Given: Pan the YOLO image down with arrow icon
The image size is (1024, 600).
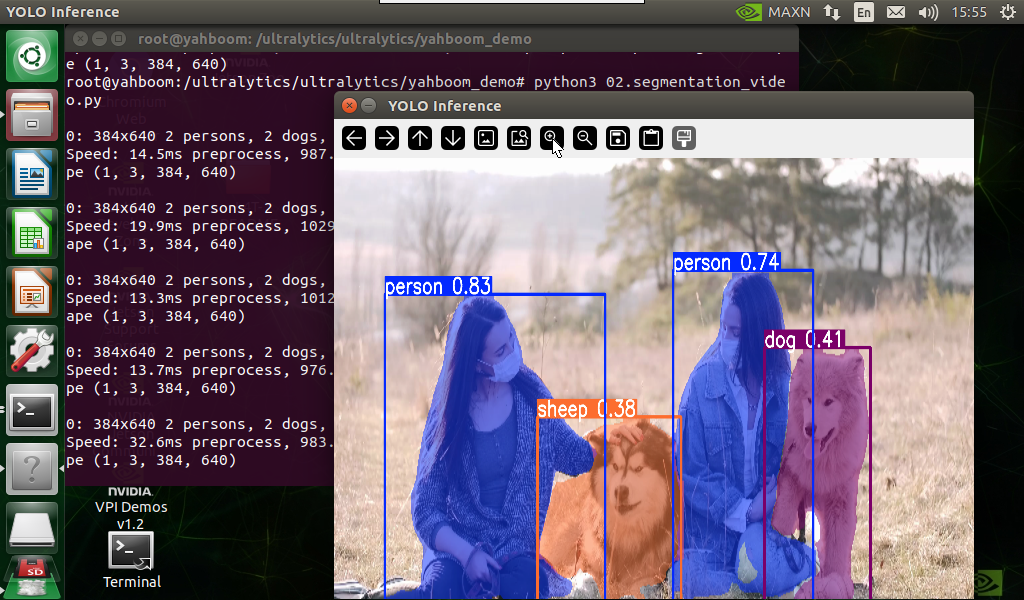Looking at the screenshot, I should [x=453, y=138].
